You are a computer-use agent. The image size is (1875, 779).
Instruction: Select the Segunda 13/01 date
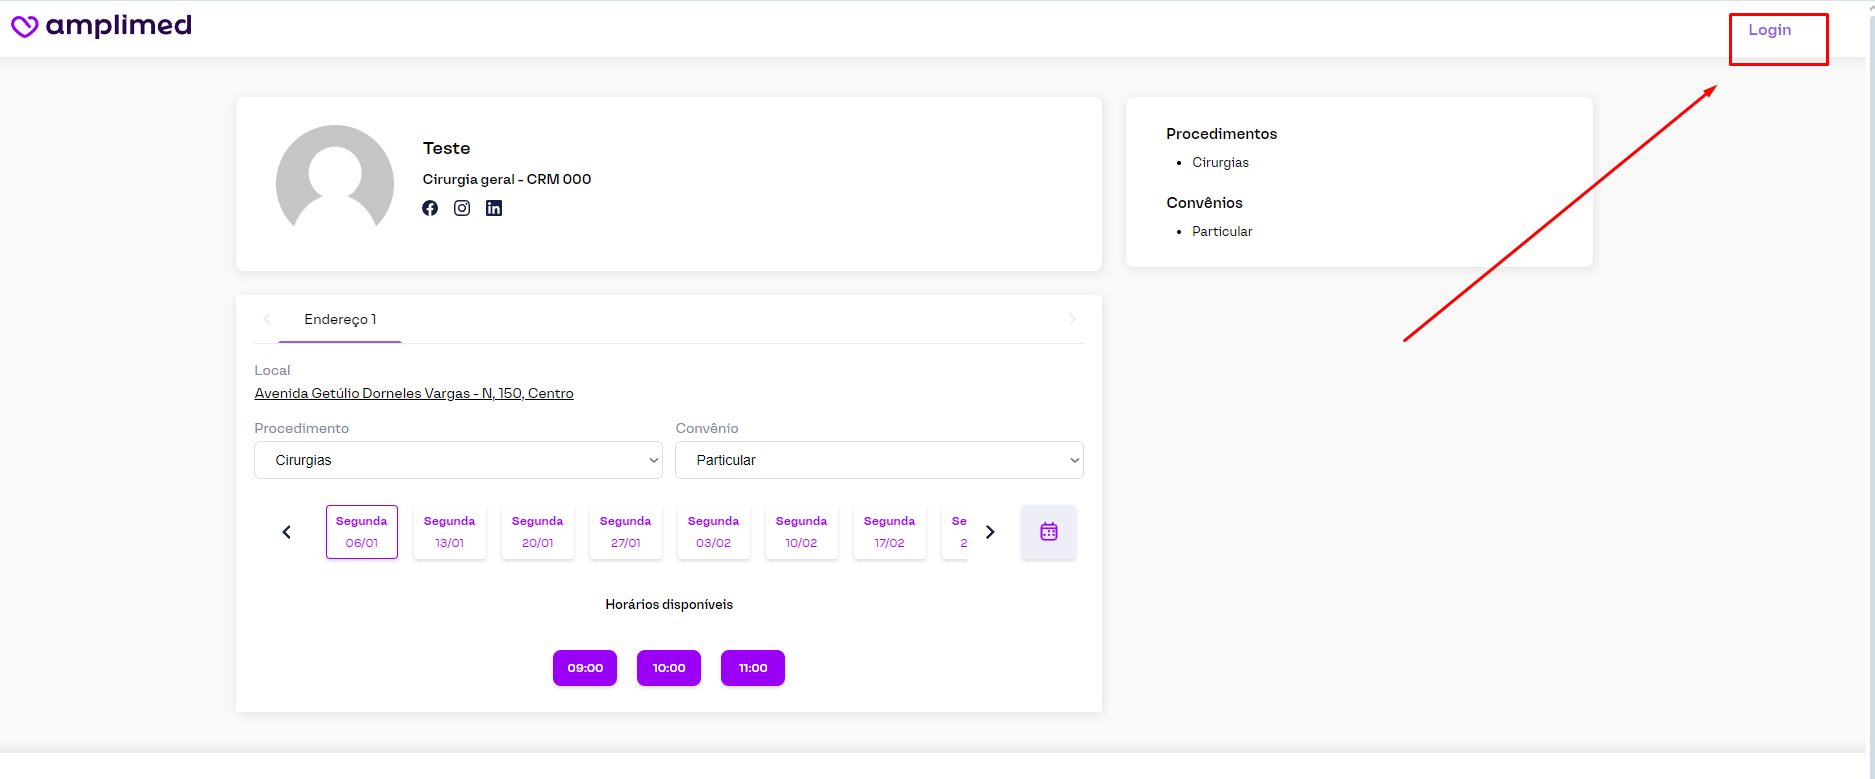tap(449, 532)
